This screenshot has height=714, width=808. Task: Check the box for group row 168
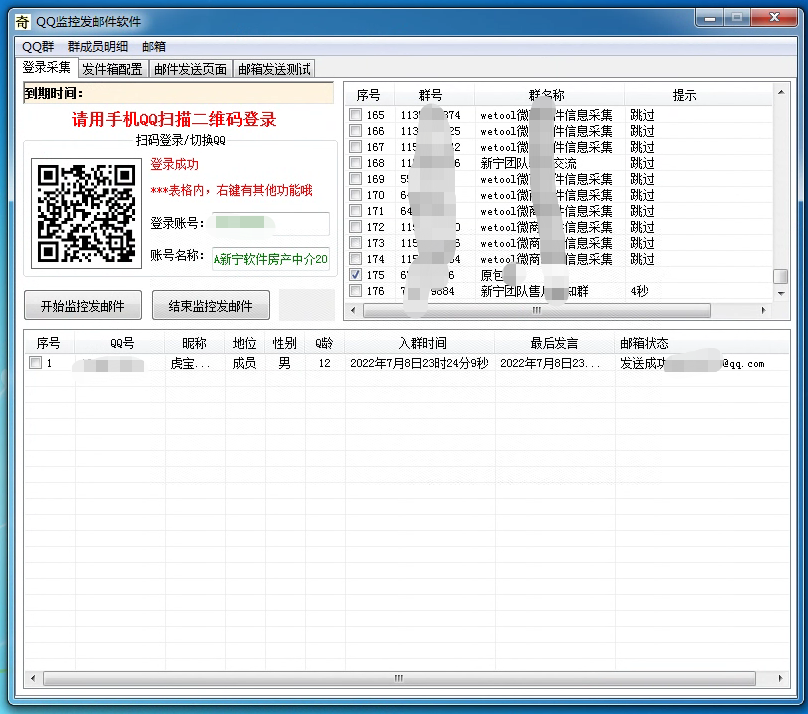pos(356,162)
